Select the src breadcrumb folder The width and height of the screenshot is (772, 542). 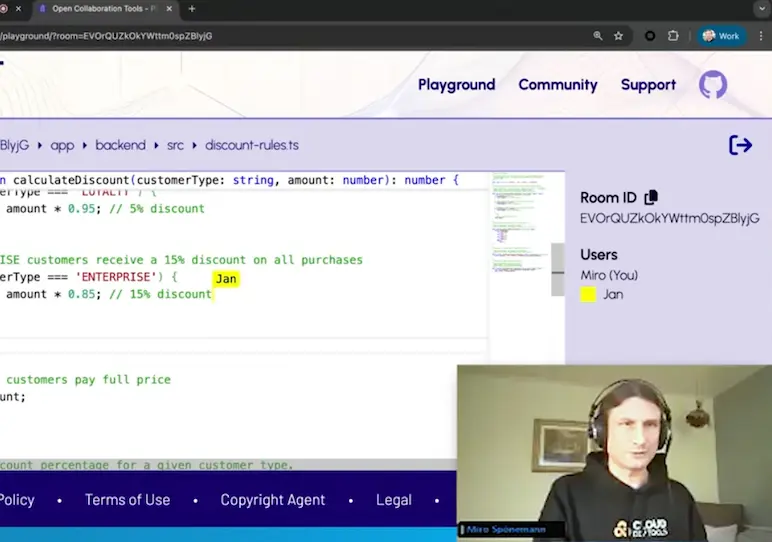pyautogui.click(x=175, y=145)
